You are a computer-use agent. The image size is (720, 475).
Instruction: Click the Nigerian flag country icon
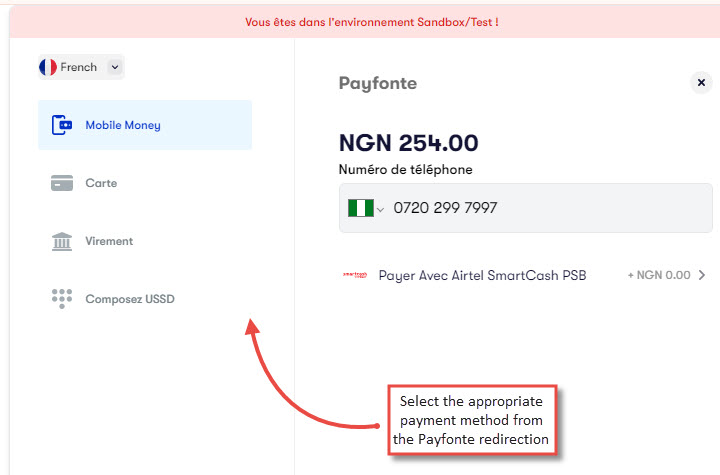point(360,208)
